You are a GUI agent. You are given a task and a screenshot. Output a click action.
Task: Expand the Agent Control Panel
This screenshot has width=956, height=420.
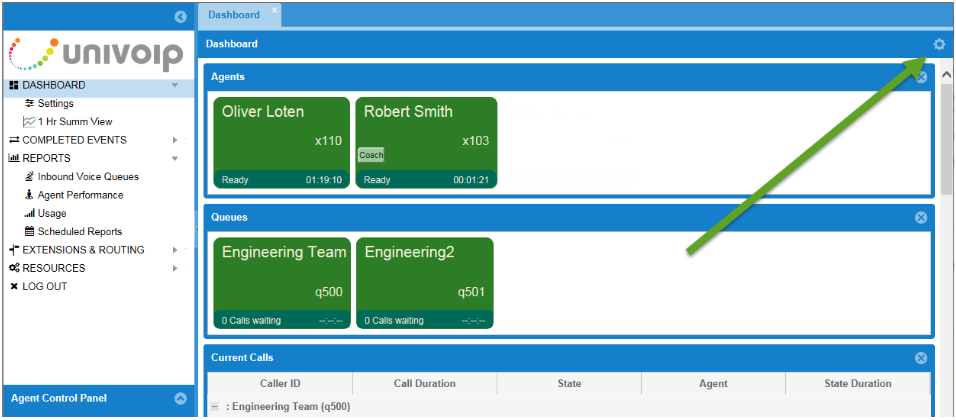coord(180,399)
